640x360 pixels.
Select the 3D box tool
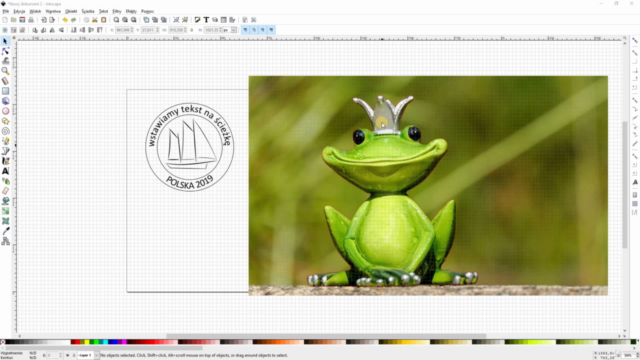pos(5,101)
